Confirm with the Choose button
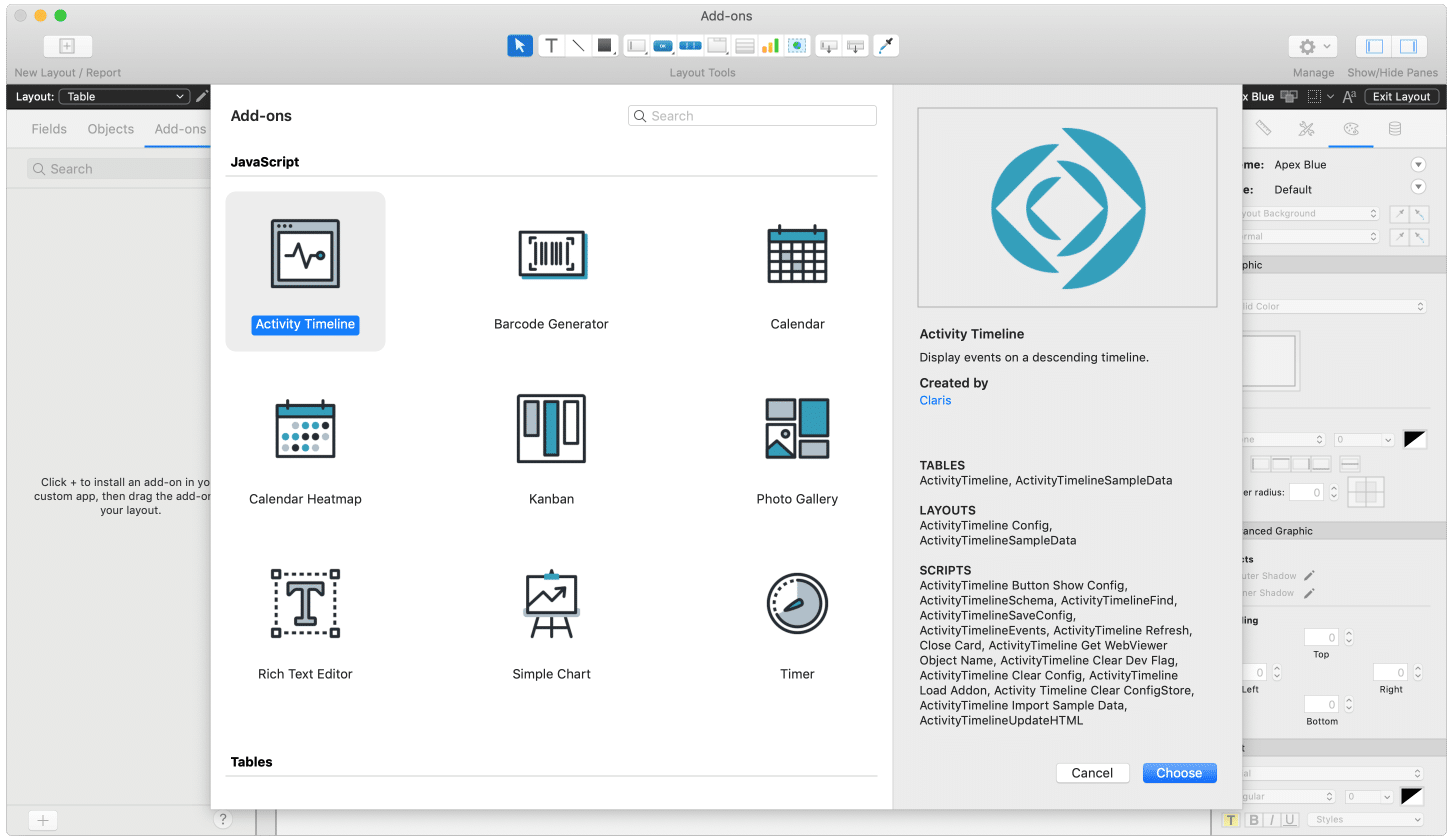The height and width of the screenshot is (840, 1451). coord(1179,772)
